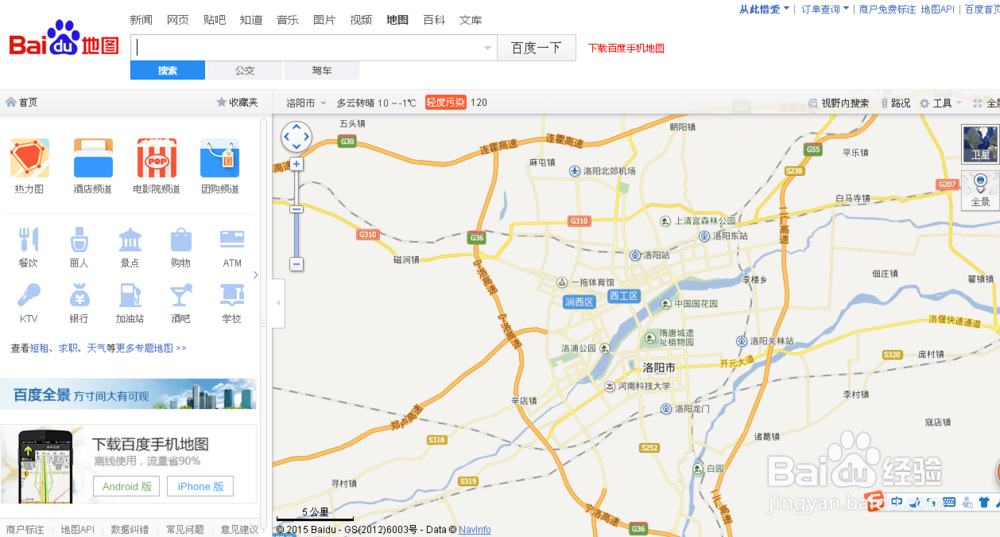1000x537 pixels.
Task: Open 百科 in top navigation
Action: coord(434,20)
